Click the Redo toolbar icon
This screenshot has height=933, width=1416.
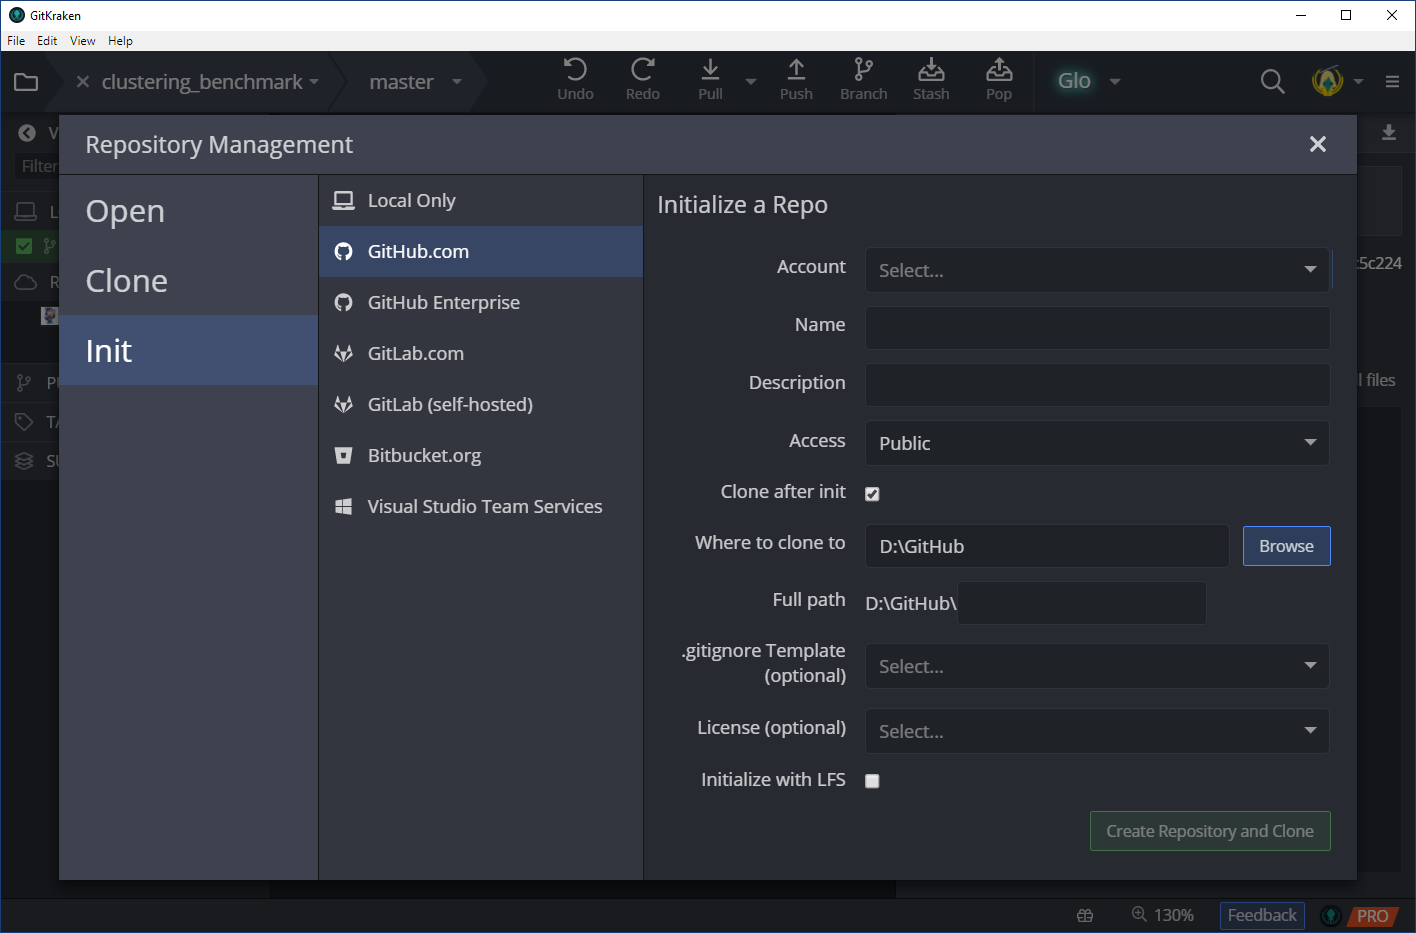click(x=642, y=80)
